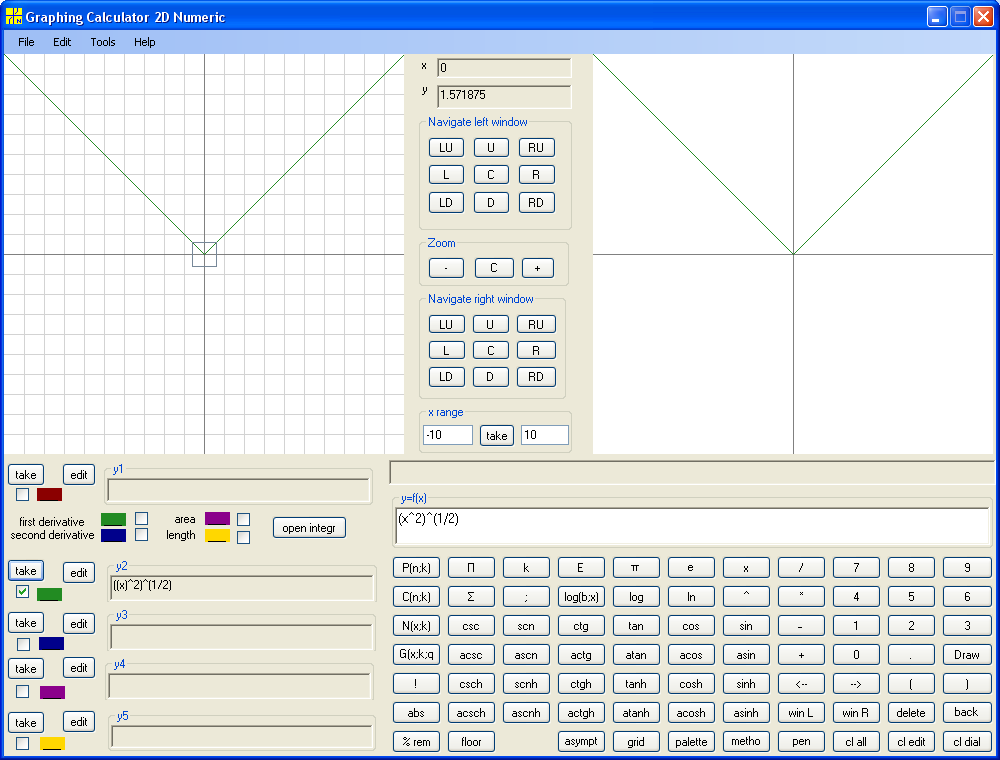Click the Draw button

(966, 655)
